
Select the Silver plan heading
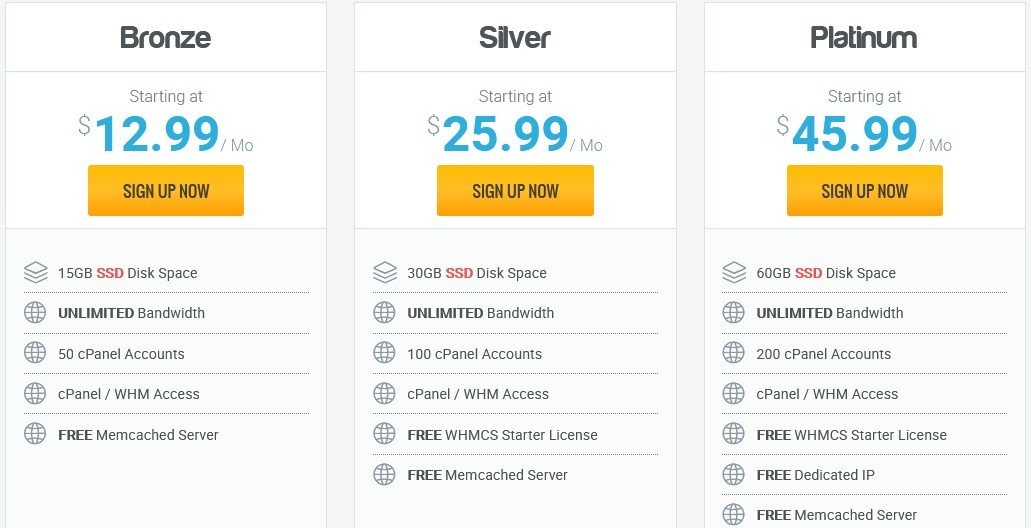(x=515, y=37)
